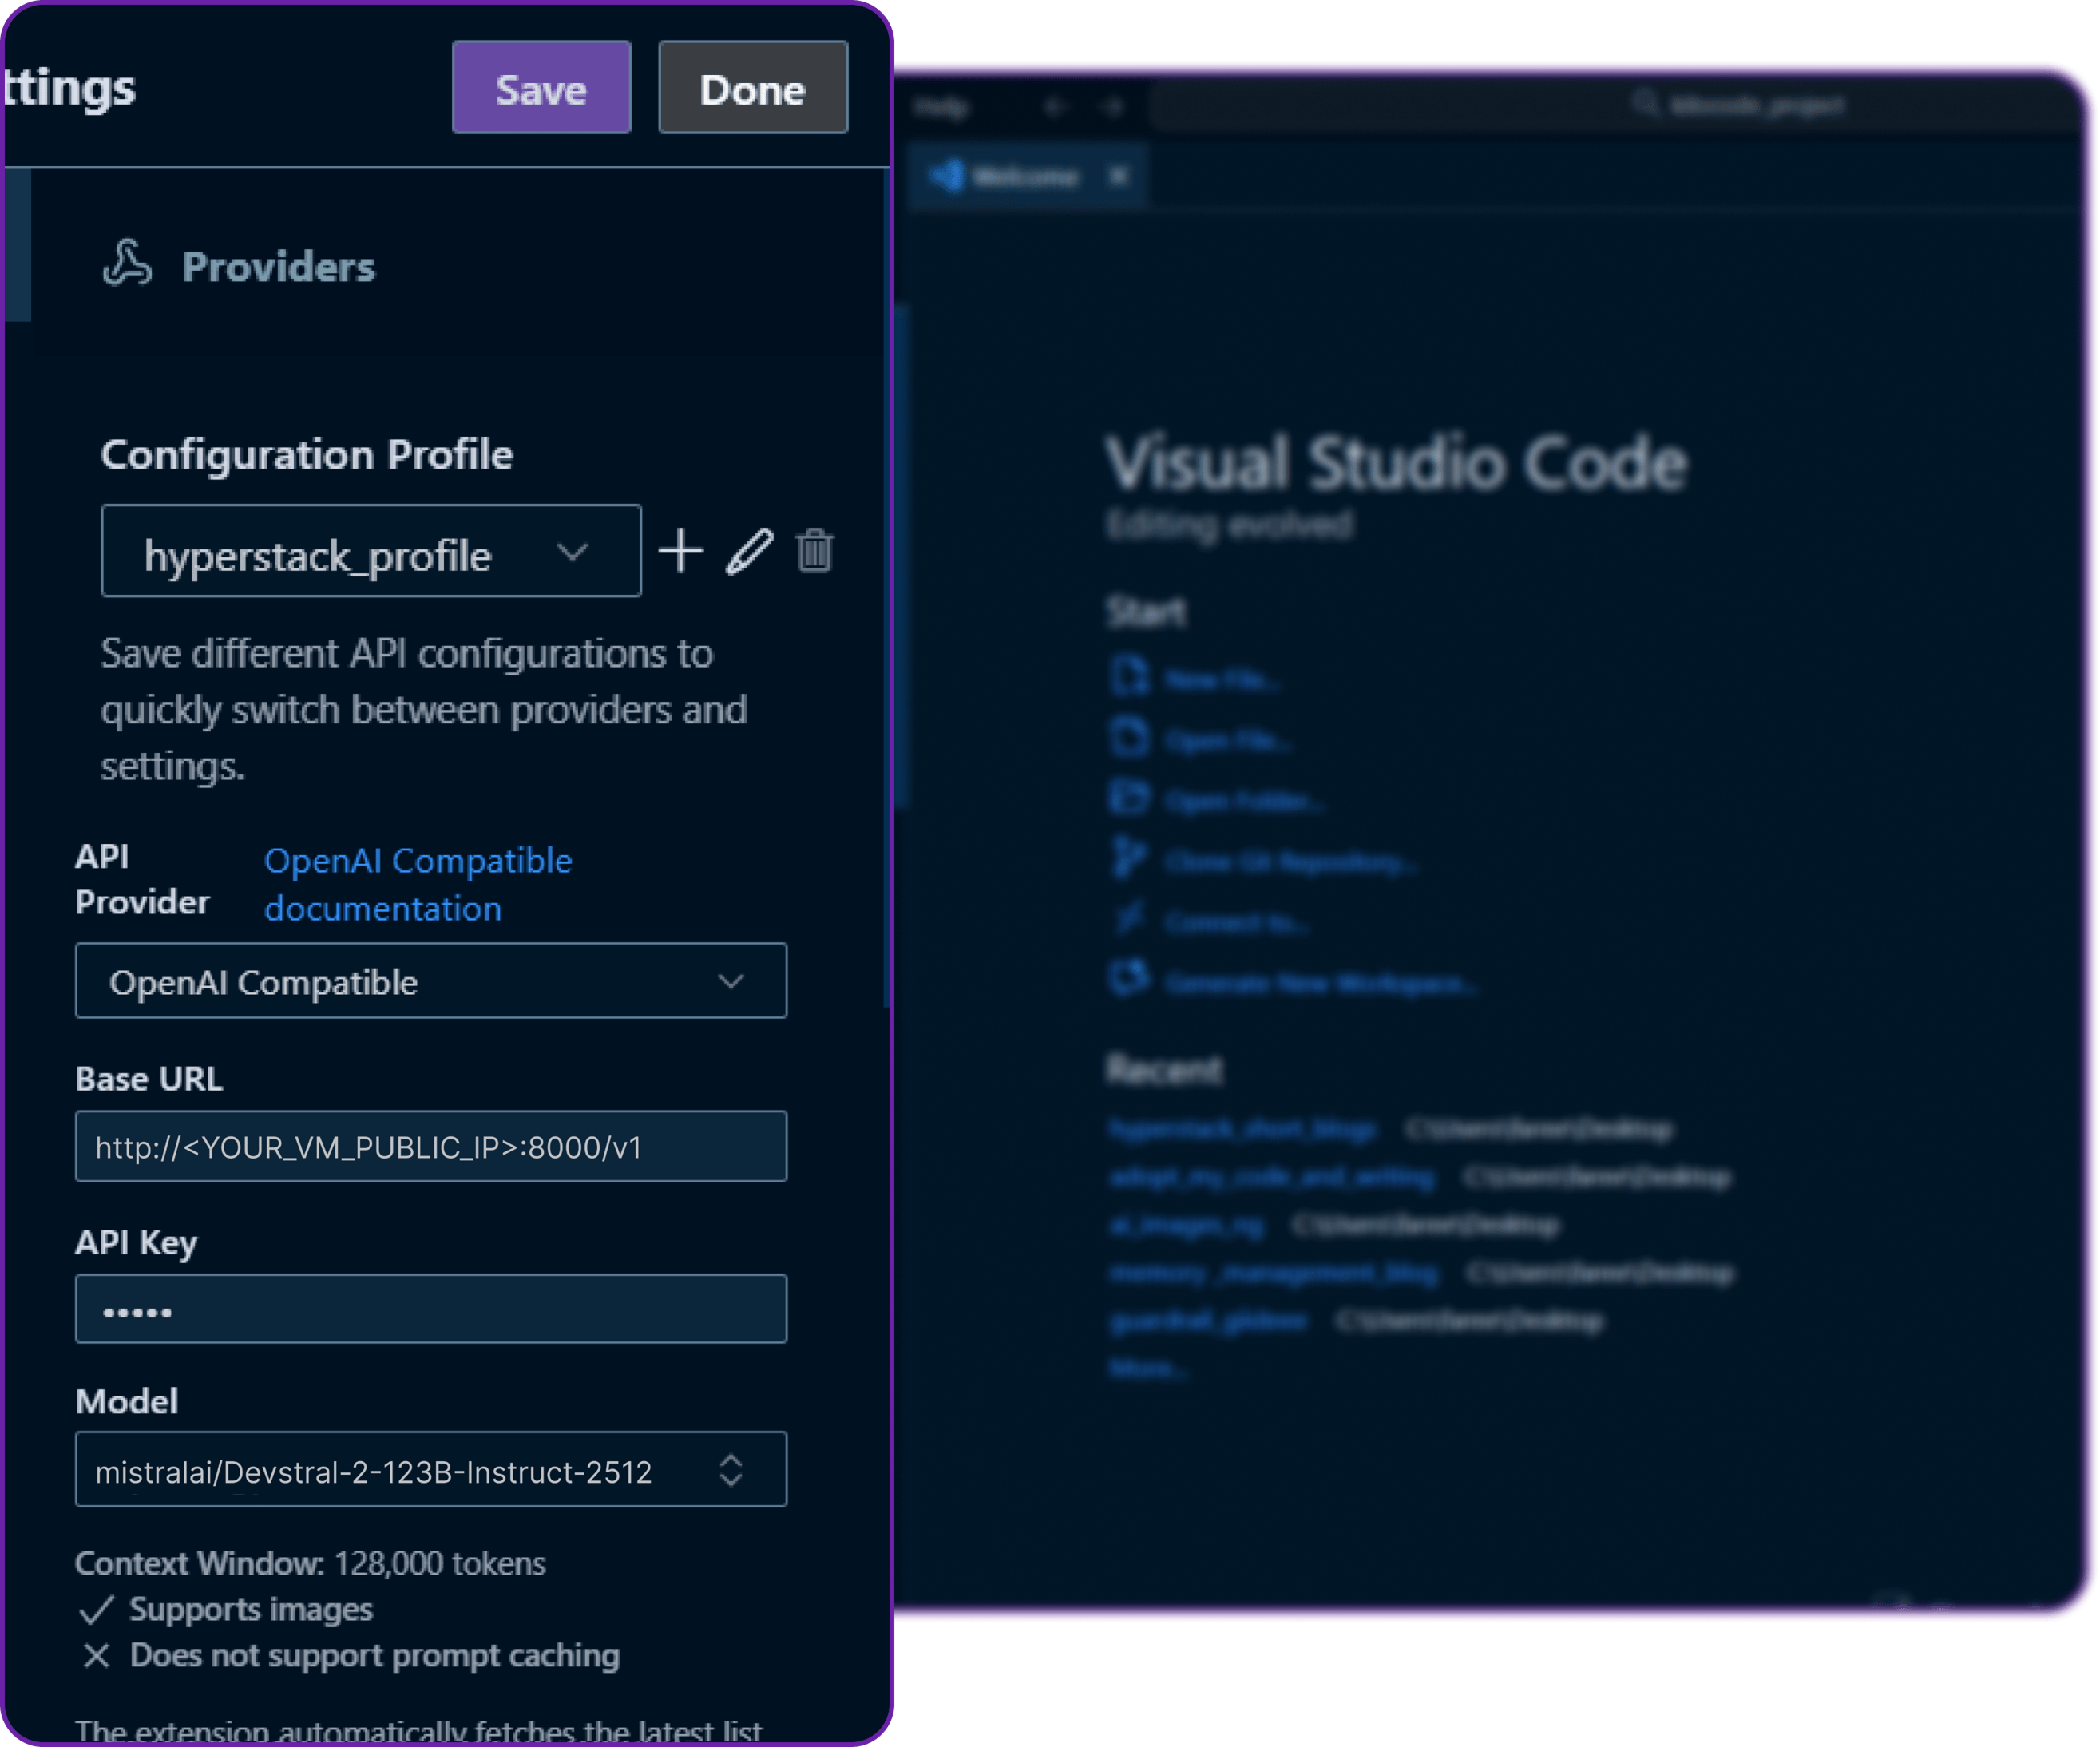Rename hyperstack_profile using the pencil icon
This screenshot has width=2100, height=1747.
point(750,552)
